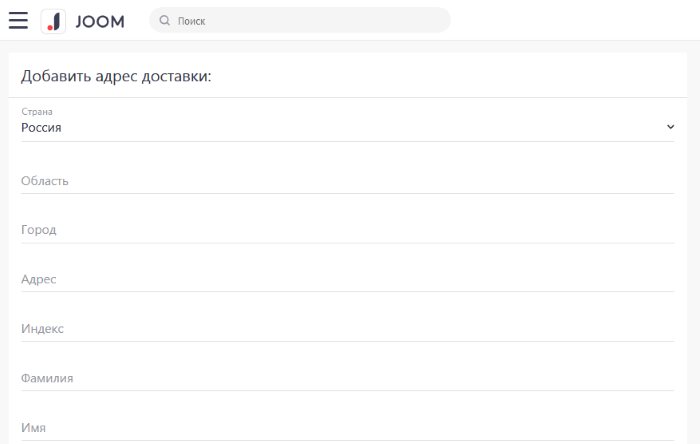Click the Добавить адрес доставки heading

tap(116, 76)
